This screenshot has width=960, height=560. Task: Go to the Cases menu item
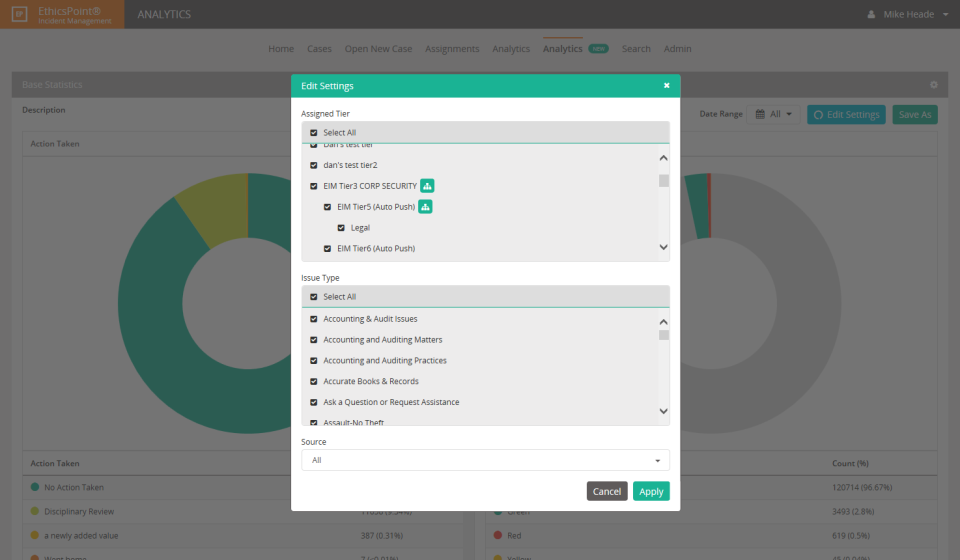[x=319, y=49]
